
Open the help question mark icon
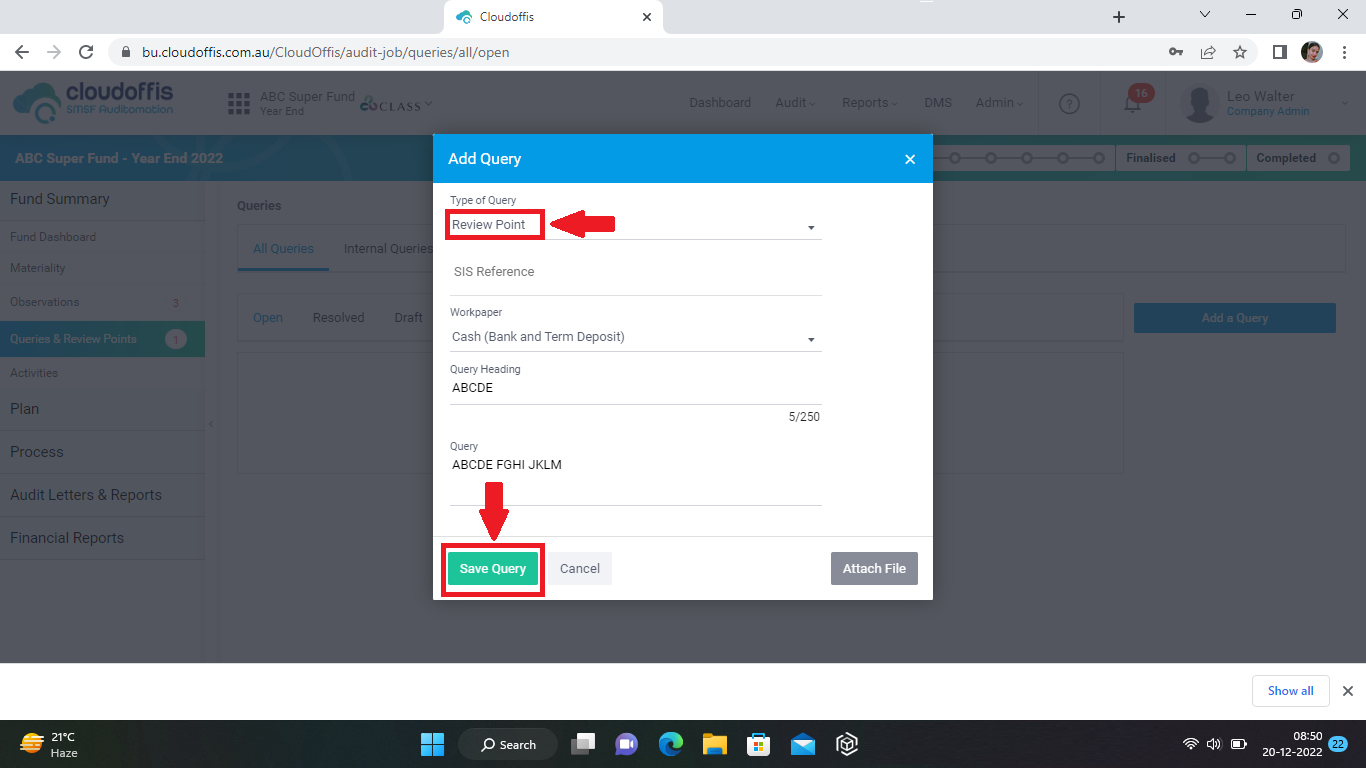[1069, 103]
